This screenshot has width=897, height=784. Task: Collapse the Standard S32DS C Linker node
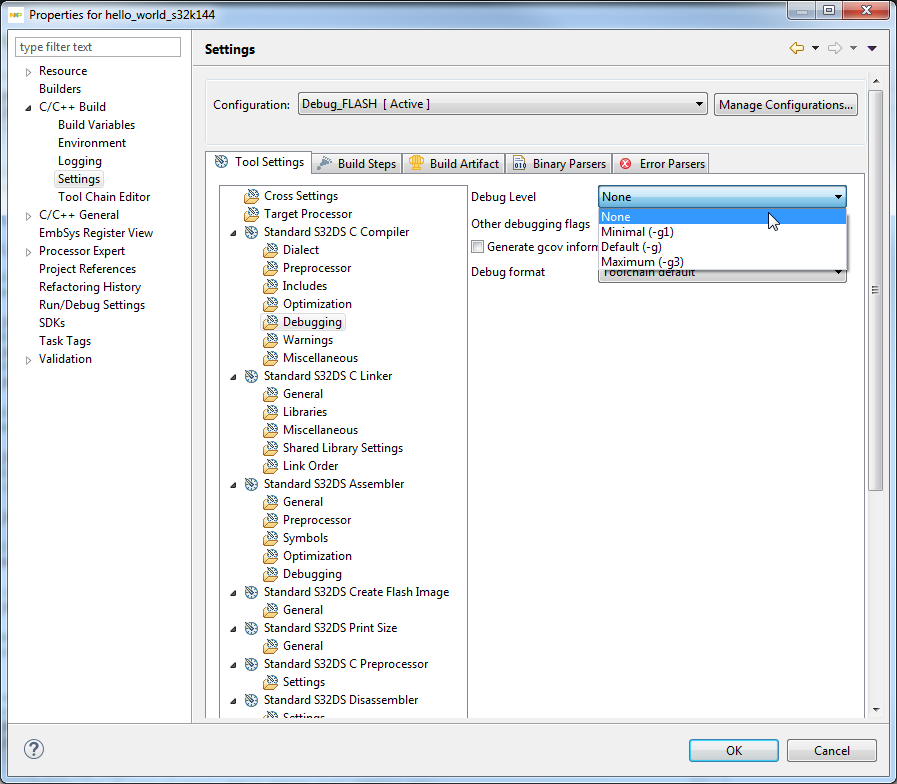pyautogui.click(x=234, y=376)
